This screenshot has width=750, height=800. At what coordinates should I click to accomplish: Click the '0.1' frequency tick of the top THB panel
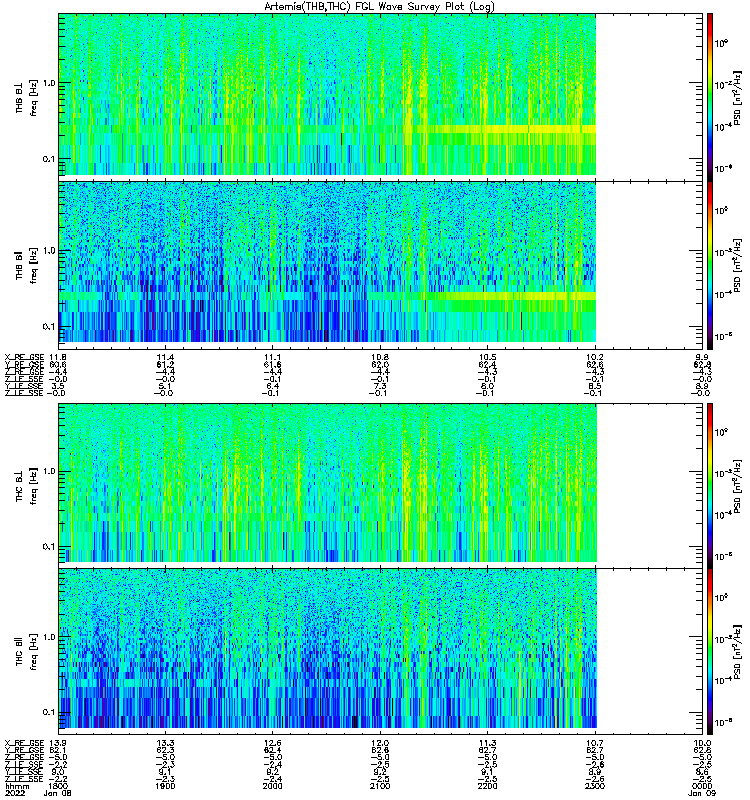[49, 159]
